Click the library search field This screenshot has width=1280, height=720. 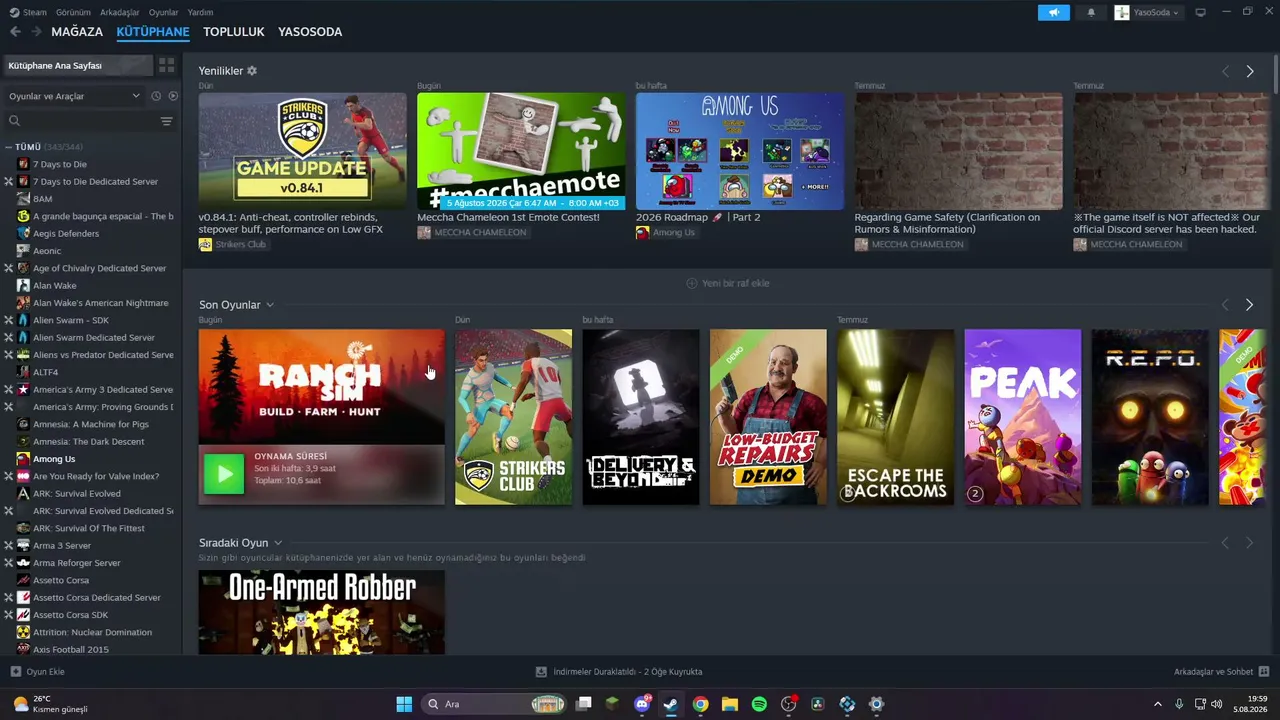click(80, 121)
